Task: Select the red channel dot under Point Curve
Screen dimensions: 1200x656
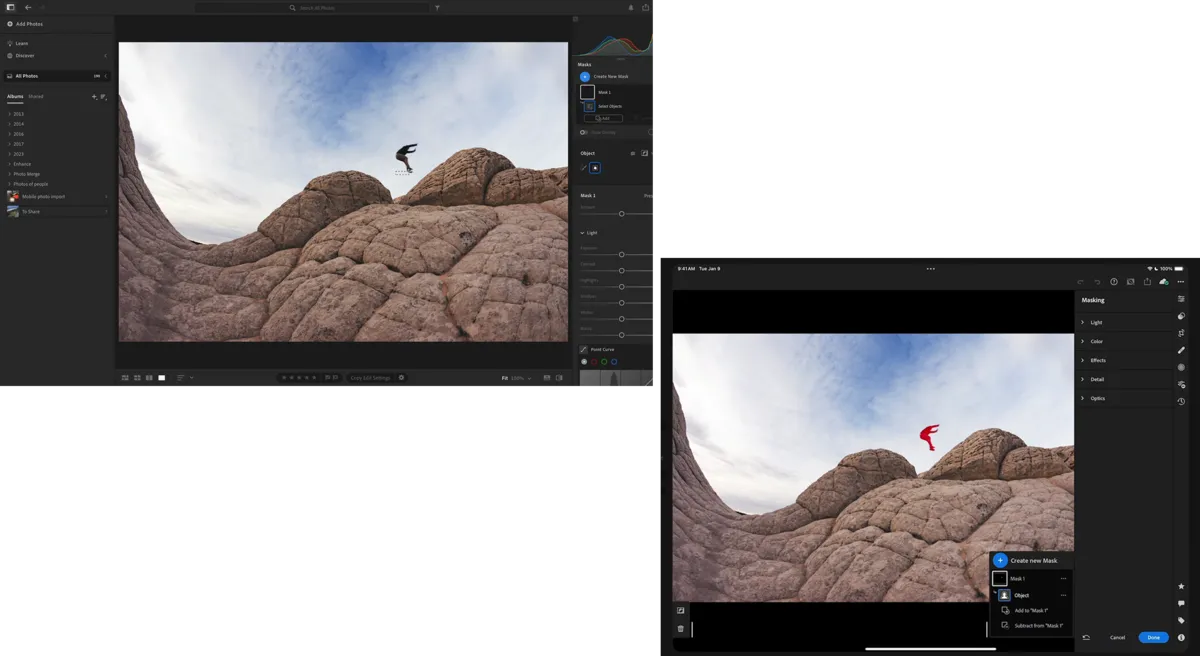Action: tap(594, 361)
